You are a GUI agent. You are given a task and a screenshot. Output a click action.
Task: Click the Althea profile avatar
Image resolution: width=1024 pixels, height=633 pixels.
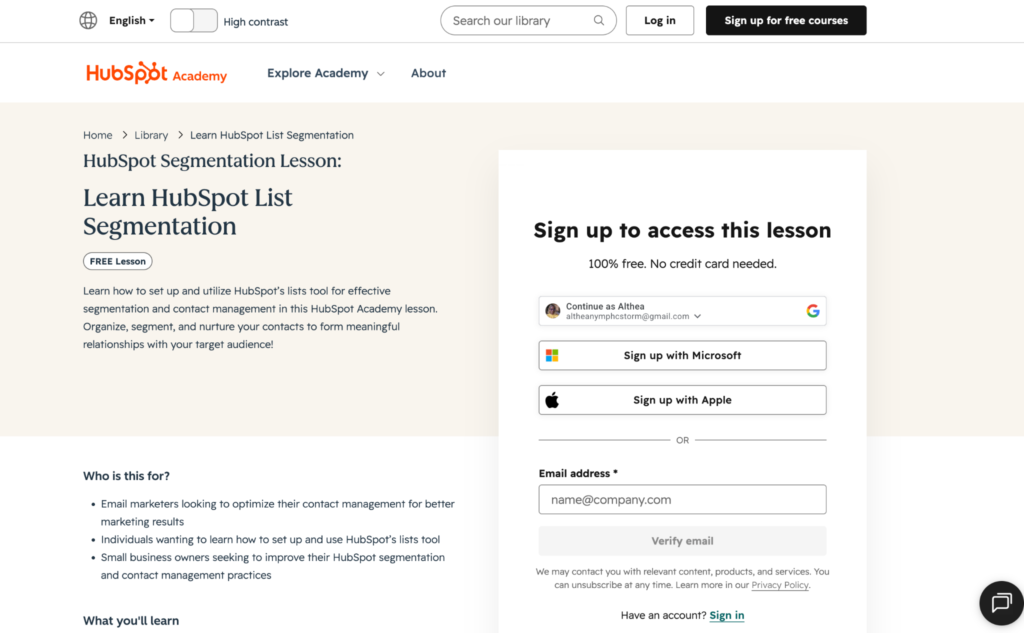[552, 311]
